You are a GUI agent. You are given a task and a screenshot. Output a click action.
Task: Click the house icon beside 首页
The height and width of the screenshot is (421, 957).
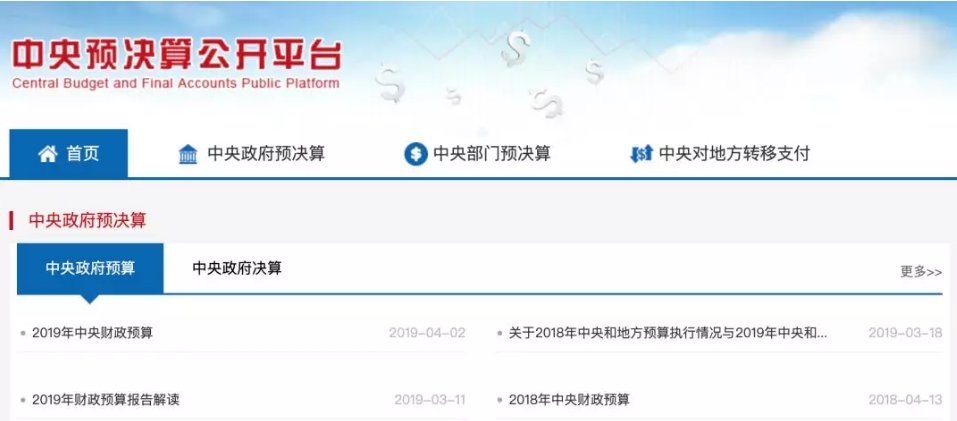coord(47,154)
